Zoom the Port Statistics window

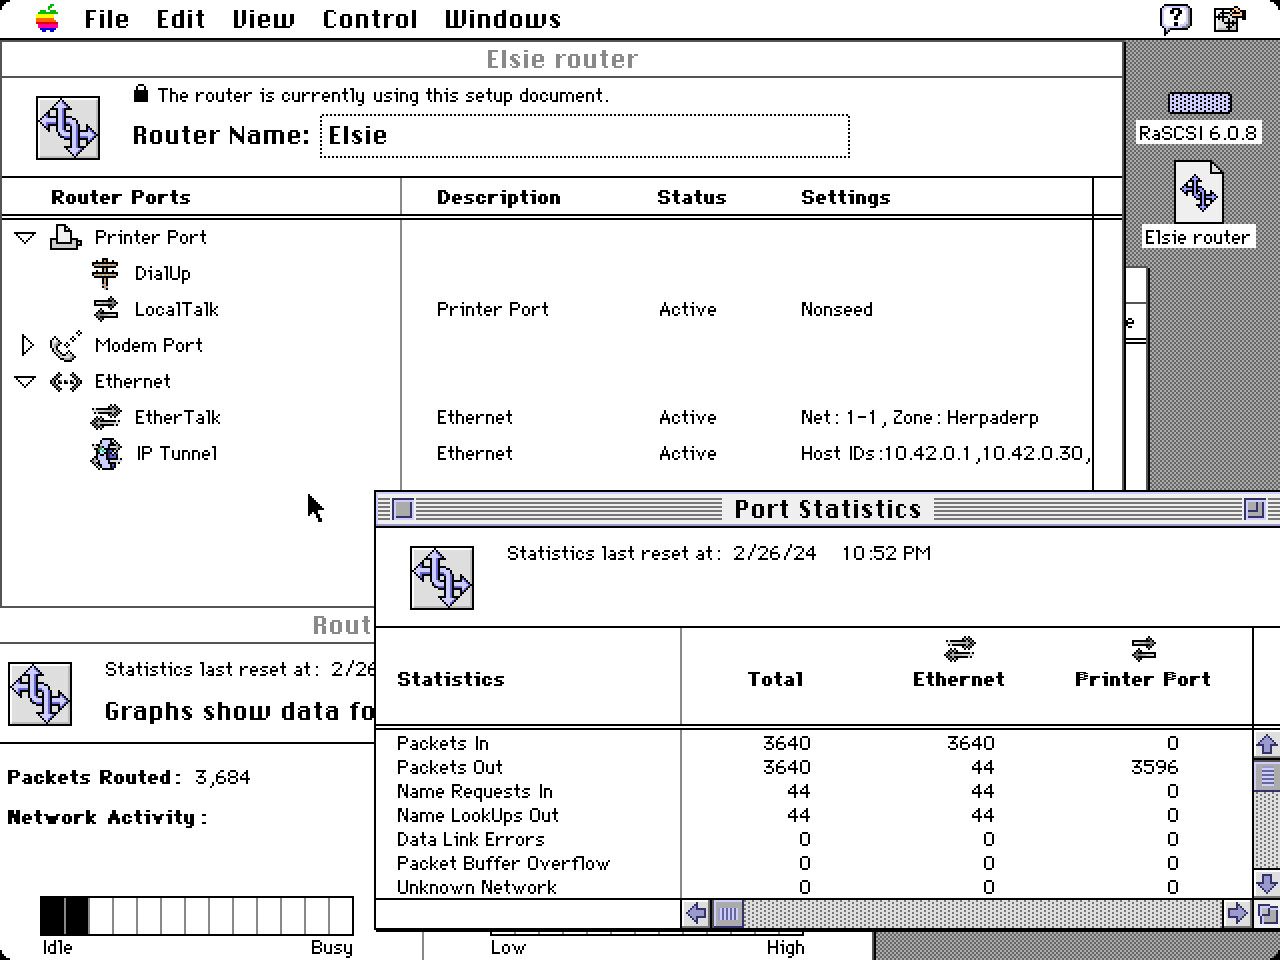coord(1254,509)
